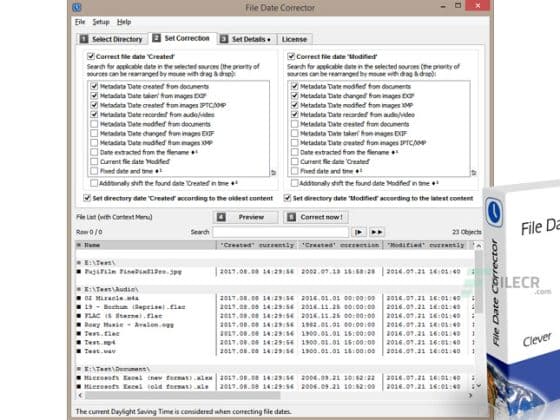This screenshot has width=560, height=420.
Task: Select the FujiFilm FinePixS1Pro.jpg file row
Action: tap(275, 272)
